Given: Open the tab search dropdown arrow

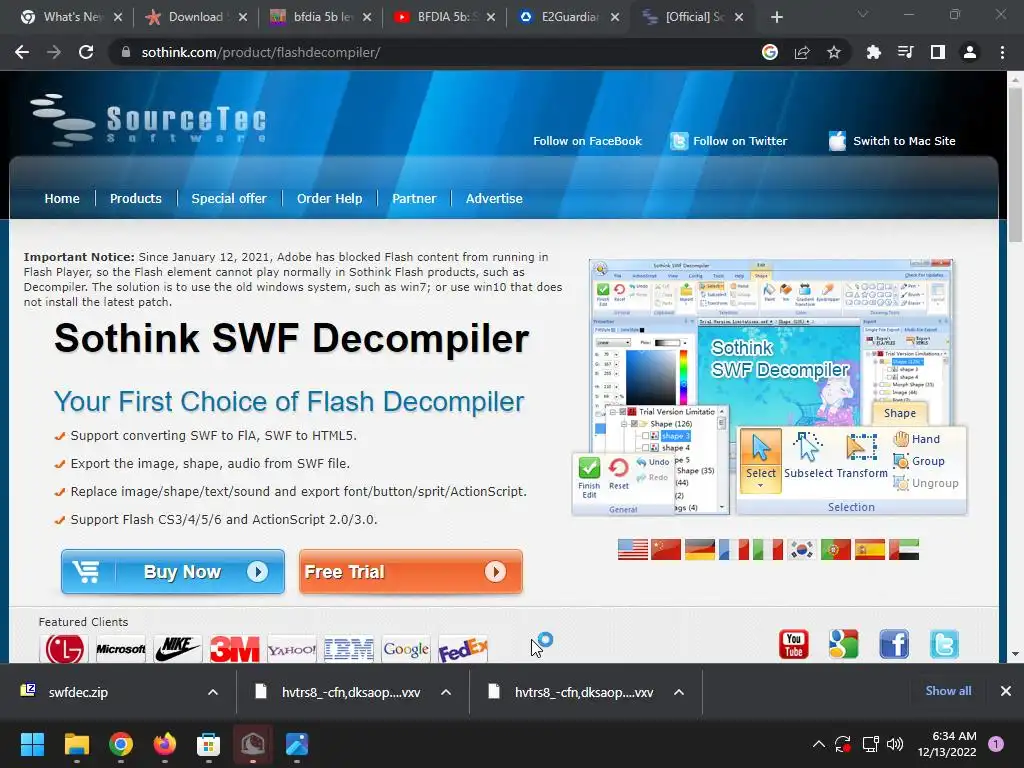Looking at the screenshot, I should coord(863,14).
